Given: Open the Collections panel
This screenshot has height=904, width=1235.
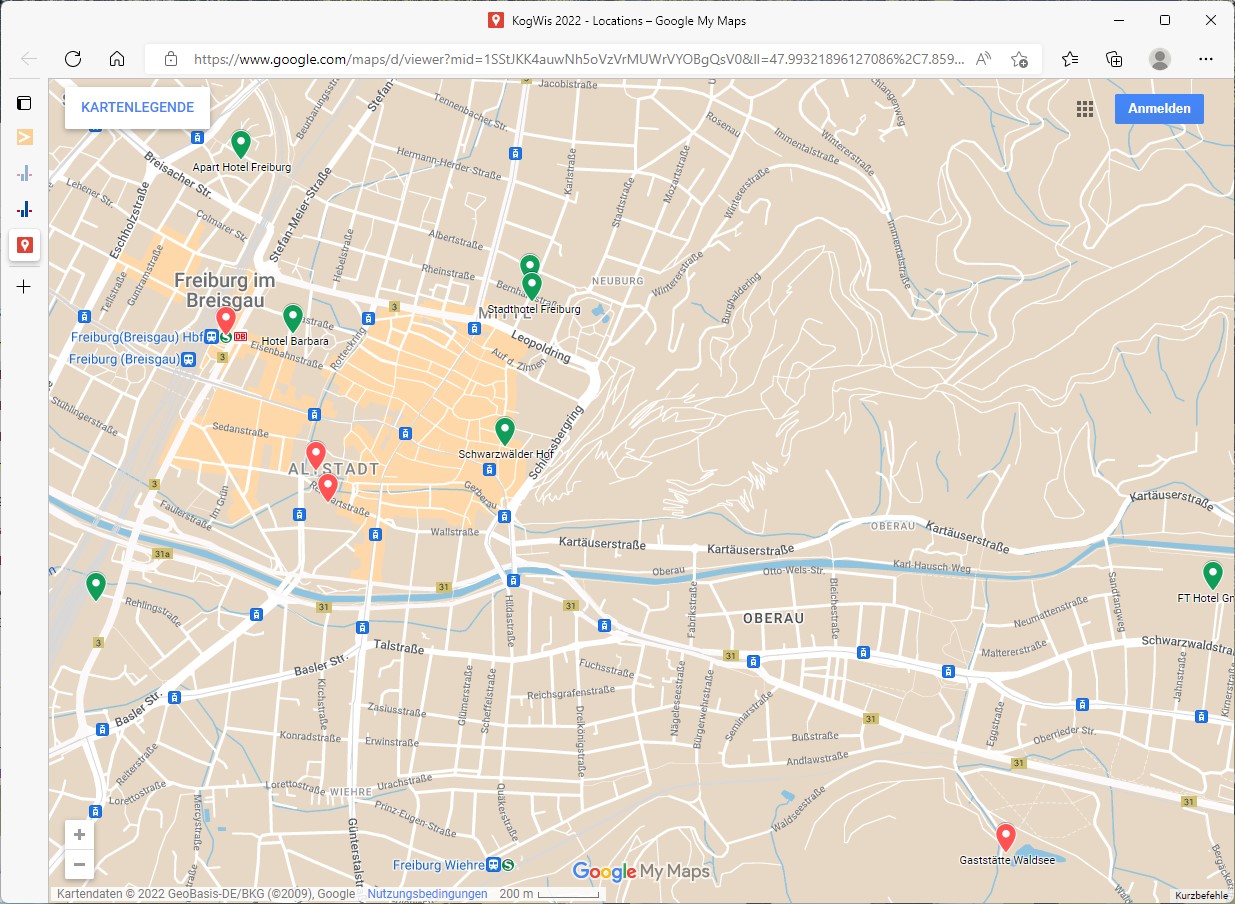Looking at the screenshot, I should tap(1114, 59).
